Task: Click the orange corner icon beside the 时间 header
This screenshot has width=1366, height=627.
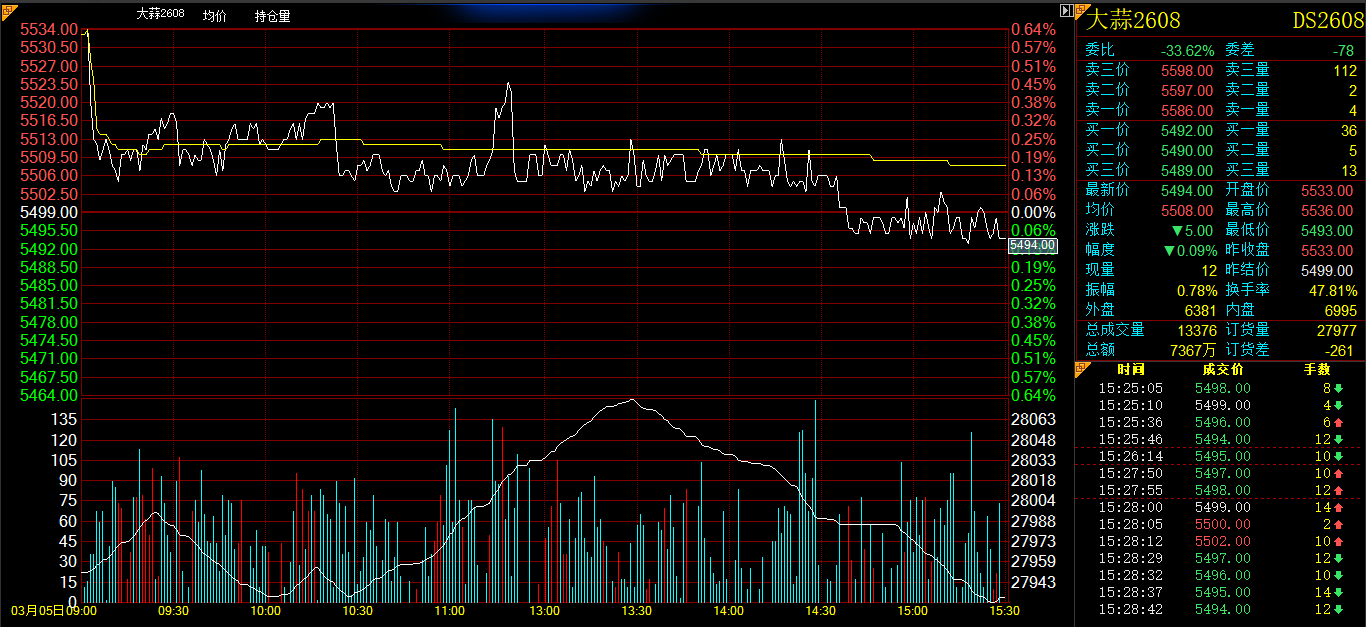Action: tap(1080, 369)
